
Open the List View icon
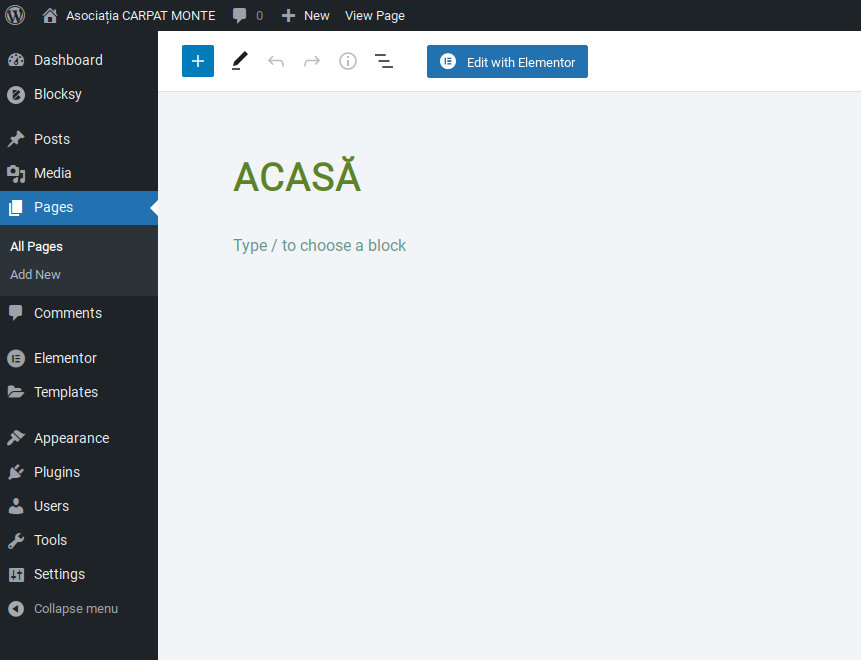[x=384, y=61]
